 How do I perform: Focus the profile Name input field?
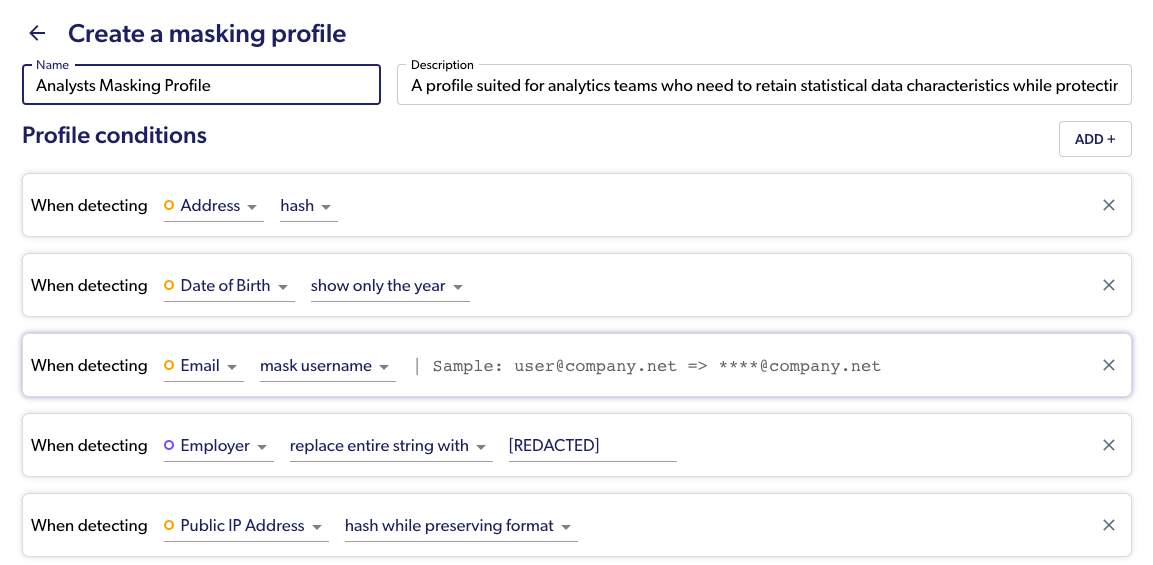(x=201, y=85)
